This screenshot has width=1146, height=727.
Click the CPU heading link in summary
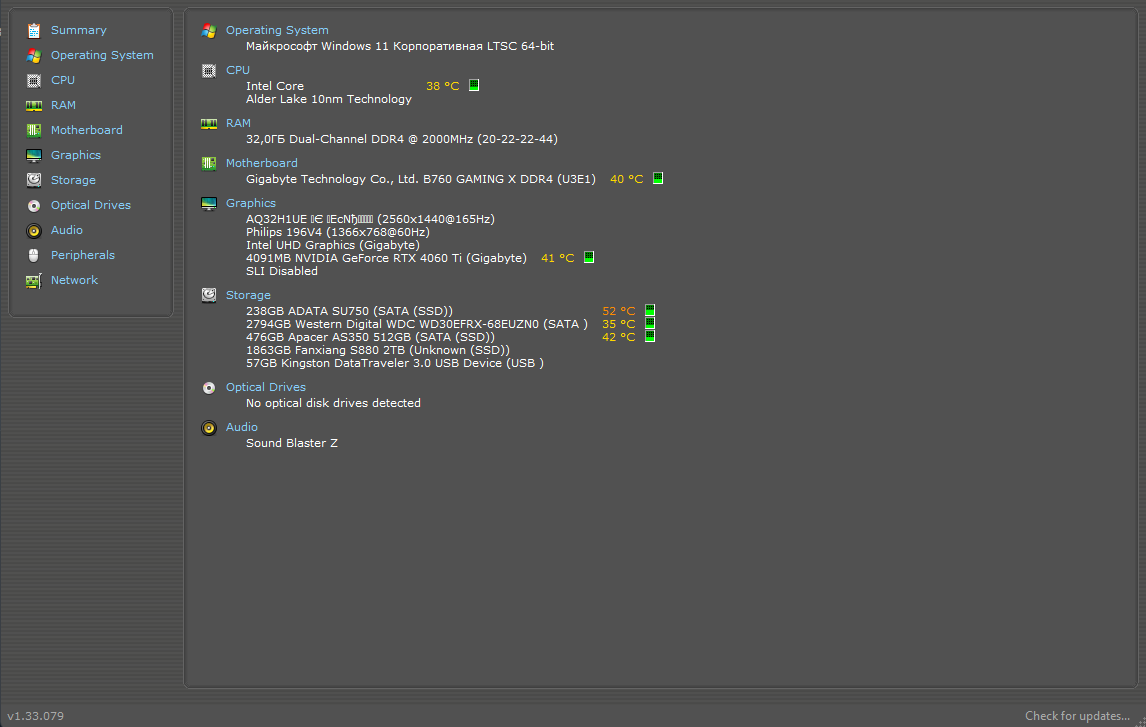click(x=238, y=70)
